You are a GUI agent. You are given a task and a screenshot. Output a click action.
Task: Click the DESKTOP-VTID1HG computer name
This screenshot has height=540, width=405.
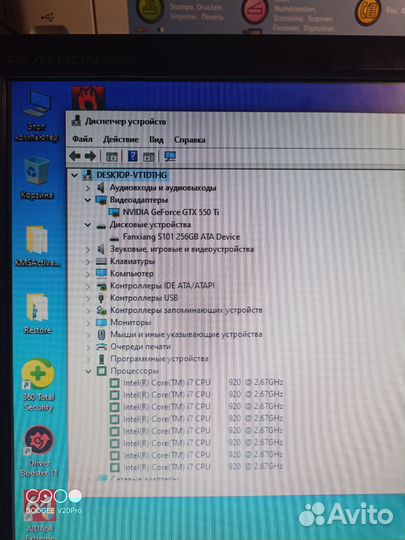point(132,175)
